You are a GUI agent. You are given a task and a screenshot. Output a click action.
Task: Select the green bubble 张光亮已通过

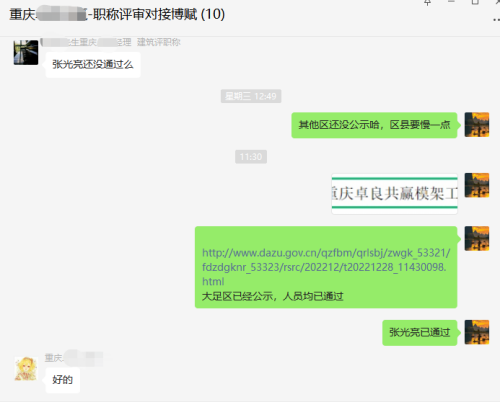pyautogui.click(x=420, y=333)
